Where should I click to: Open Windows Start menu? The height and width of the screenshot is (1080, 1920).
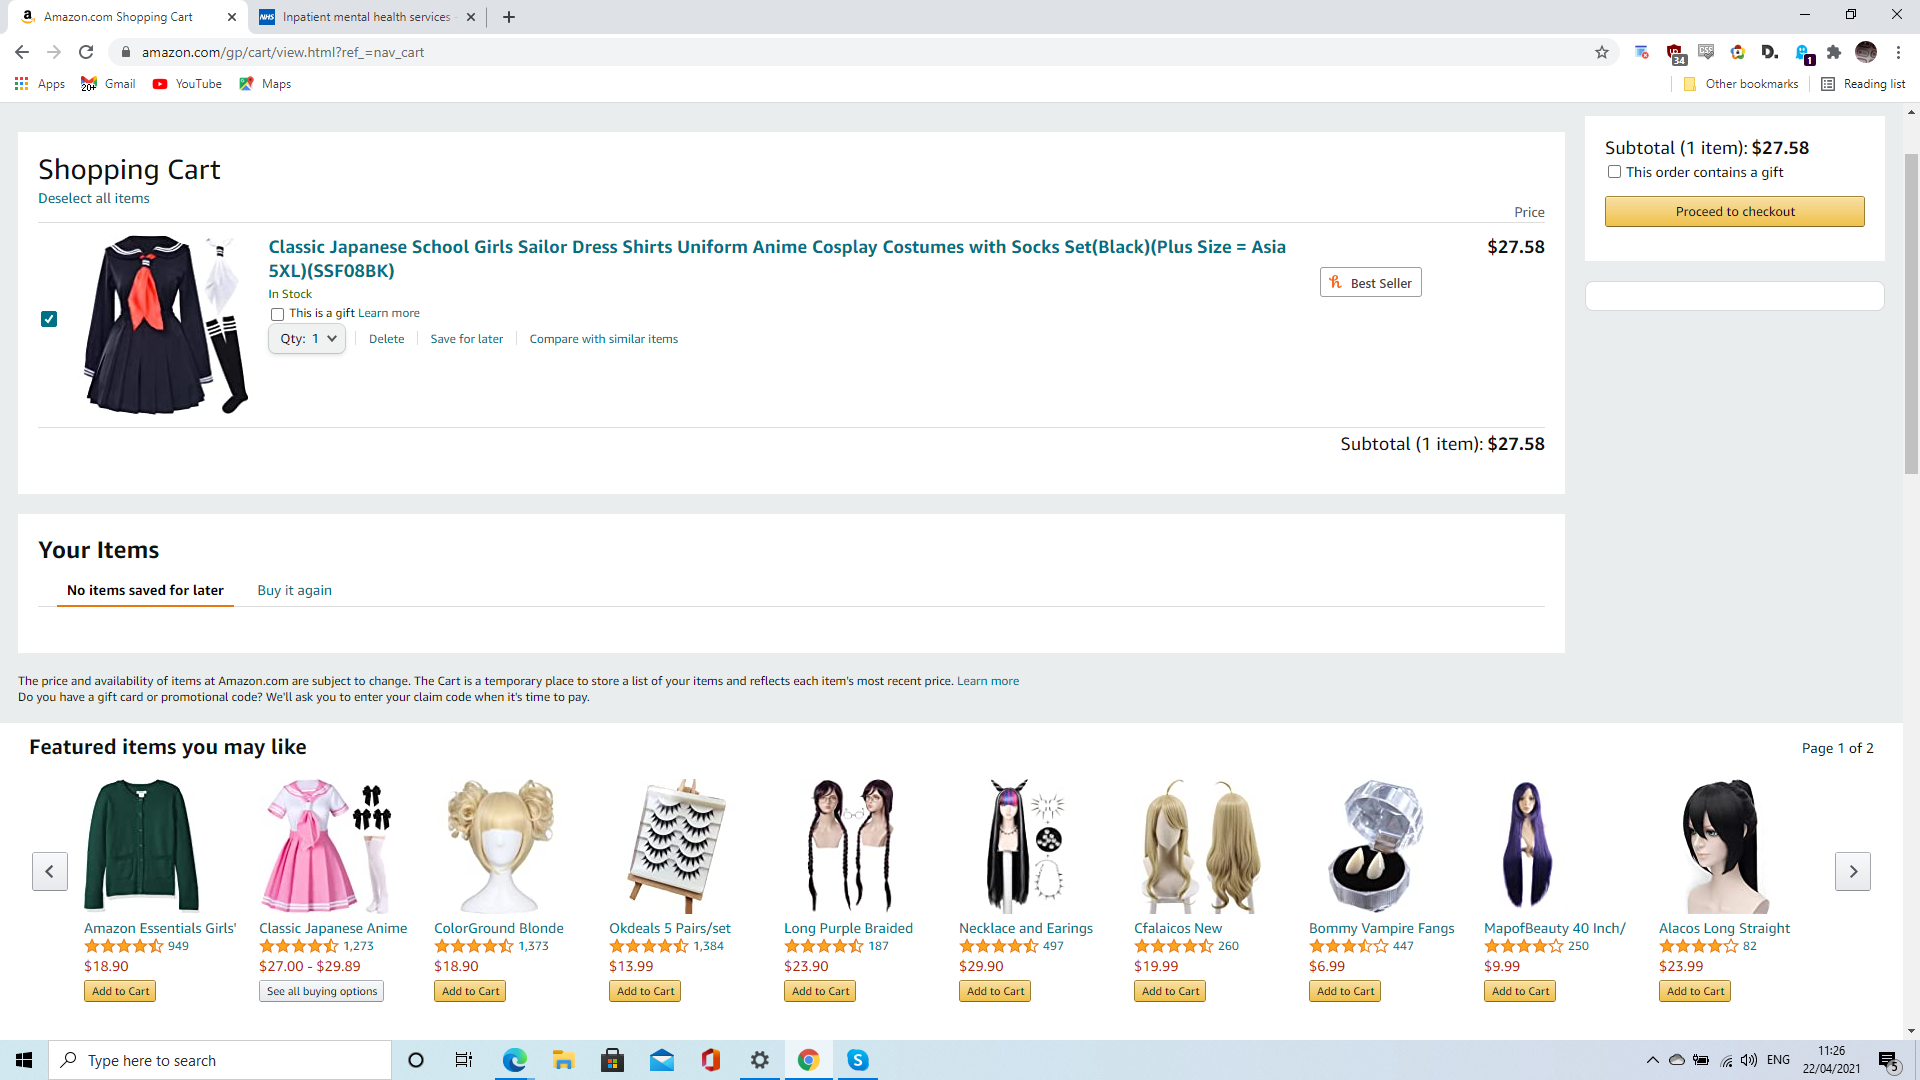click(24, 1060)
